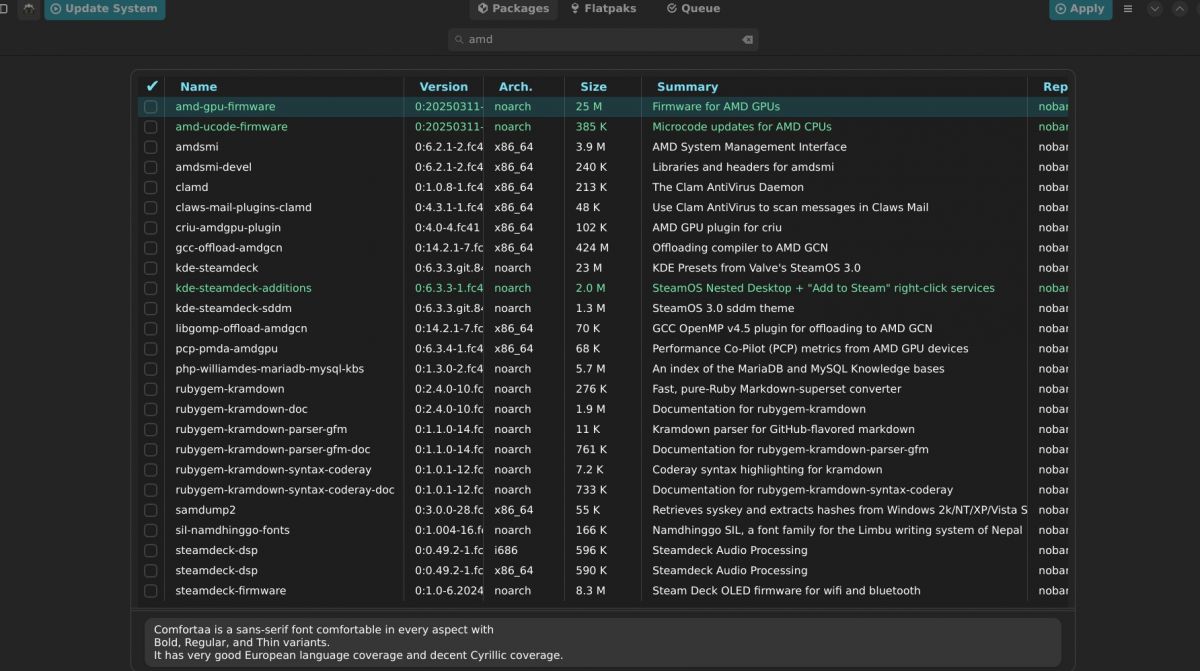1200x671 pixels.
Task: Sort by the Arch. column header
Action: tap(515, 87)
